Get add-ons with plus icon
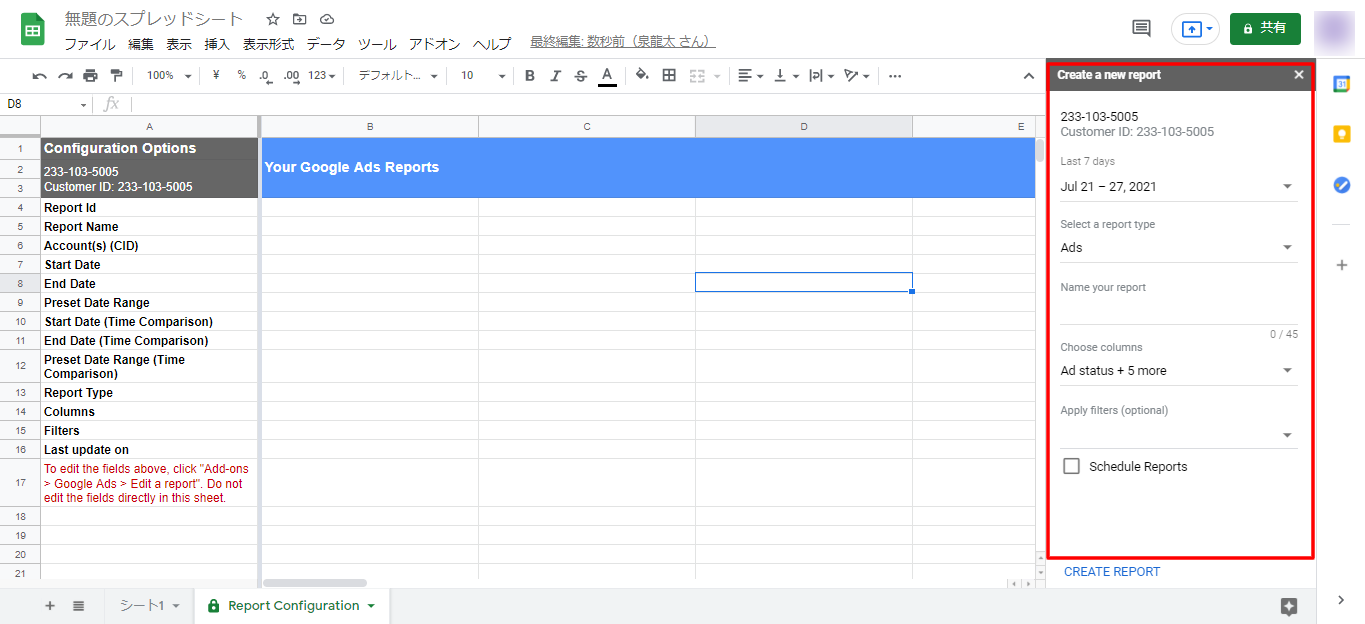This screenshot has height=624, width=1365. coord(1341,265)
